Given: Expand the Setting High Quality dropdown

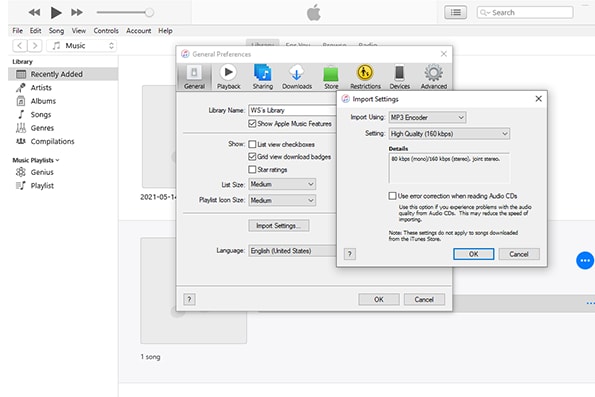Looking at the screenshot, I should click(449, 134).
